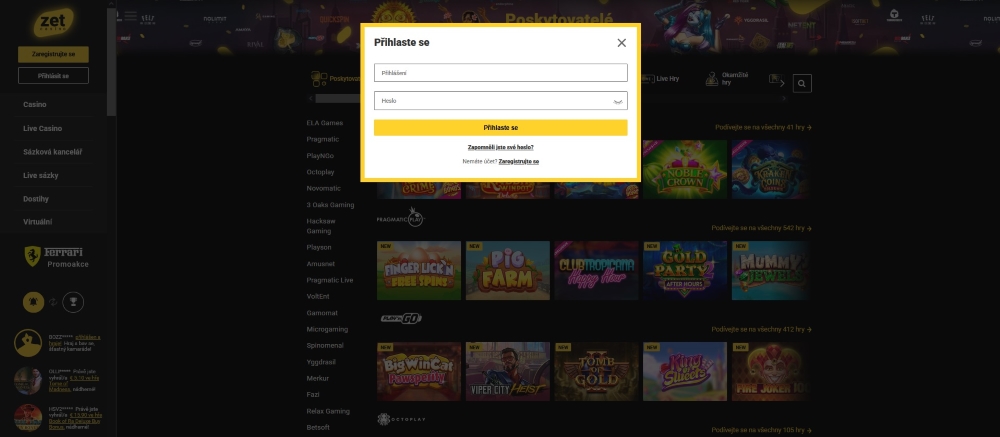The image size is (1000, 437).
Task: Open the Zapomněli jste své heslo link
Action: [501, 147]
